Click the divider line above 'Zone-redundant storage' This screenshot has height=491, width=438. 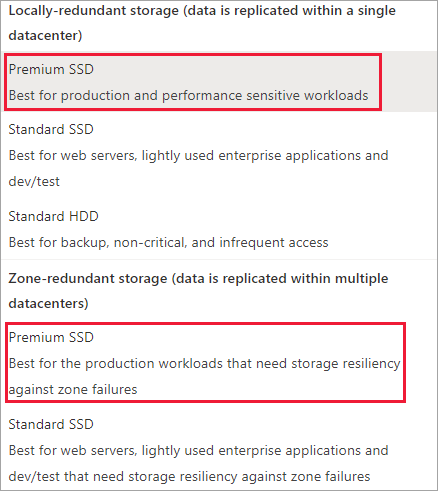(x=219, y=259)
